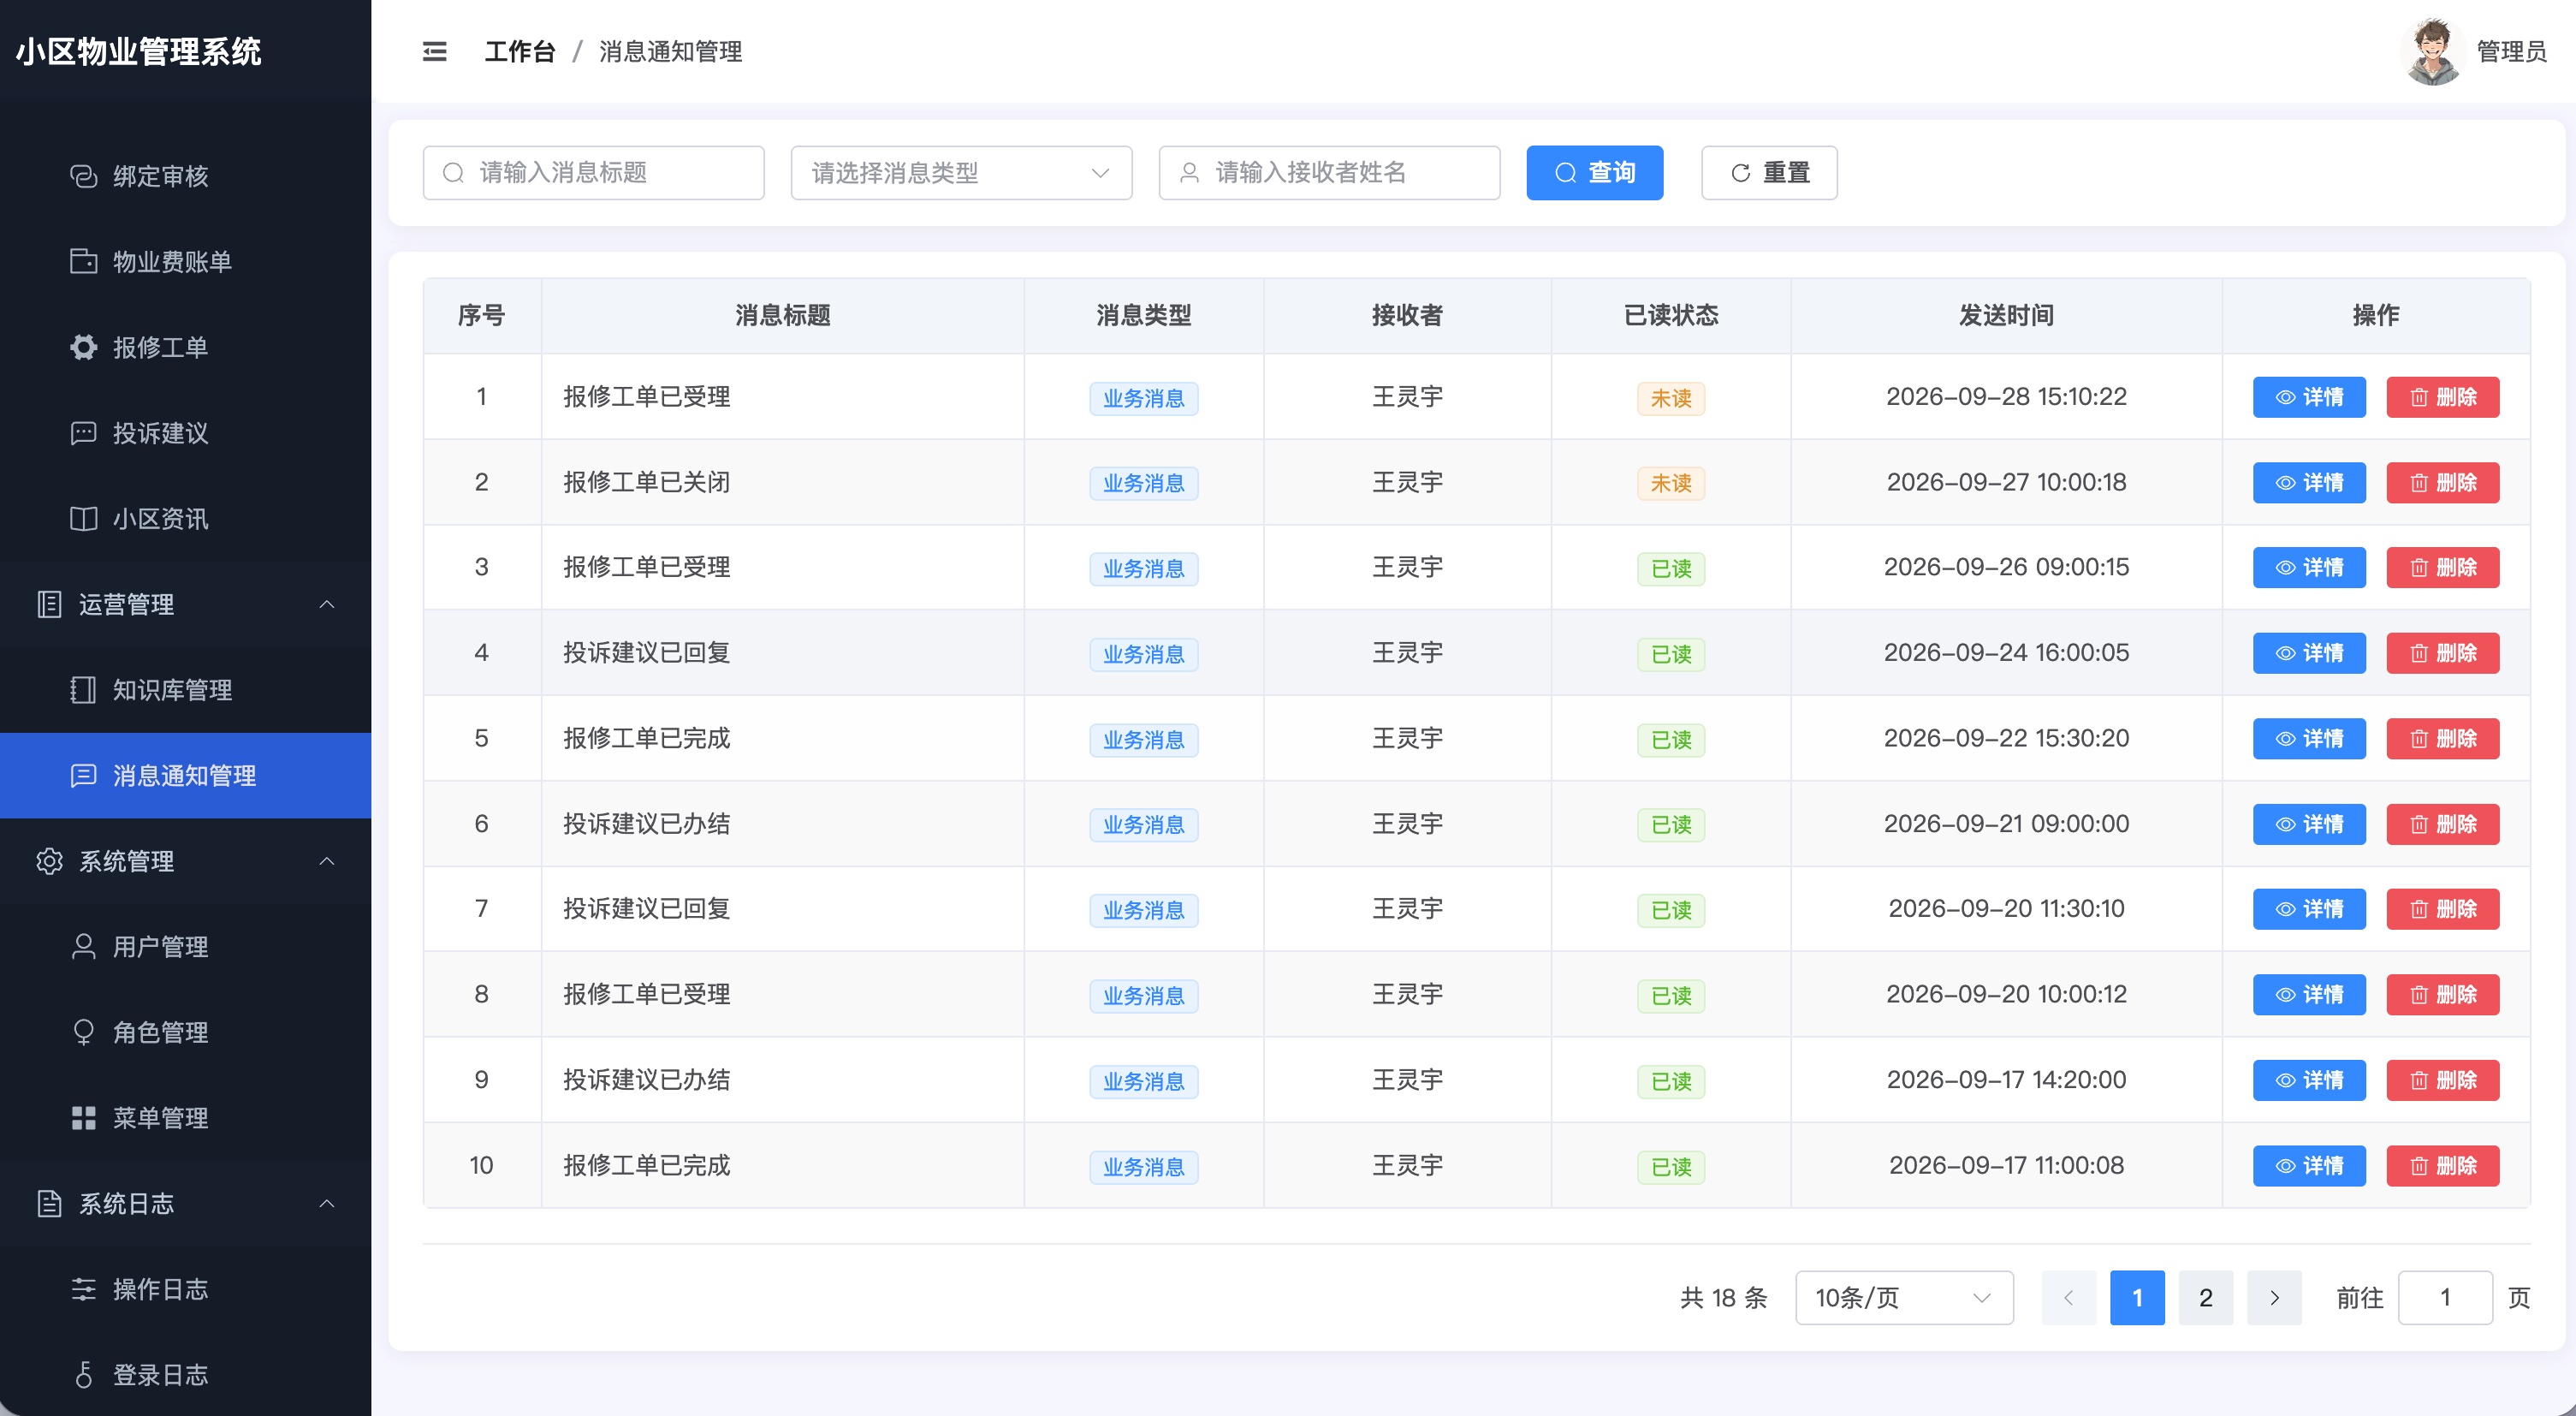This screenshot has height=1416, width=2576.
Task: Click the 查询 search button
Action: click(x=1595, y=173)
